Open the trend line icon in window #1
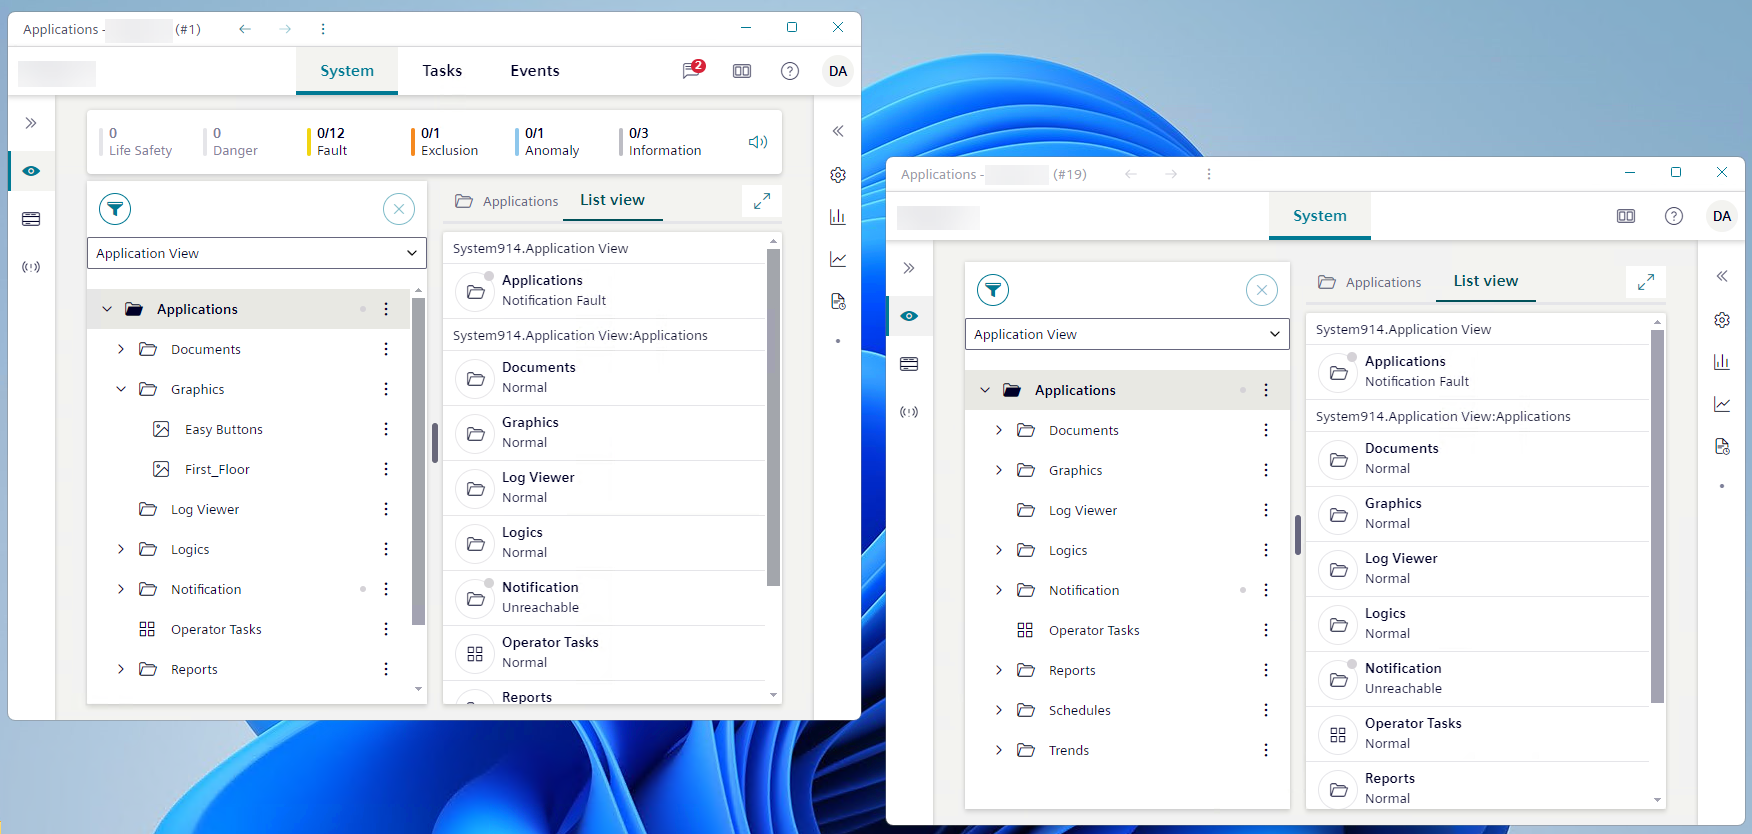The height and width of the screenshot is (834, 1752). pos(838,259)
